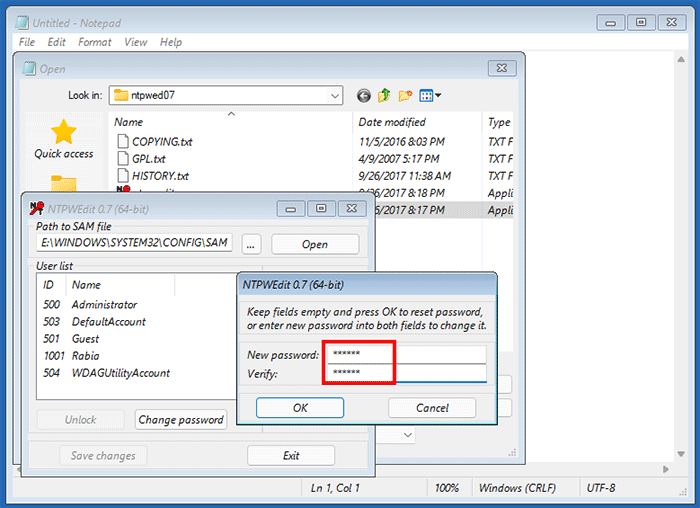
Task: Click the HISTORY.txt file icon
Action: tap(123, 175)
